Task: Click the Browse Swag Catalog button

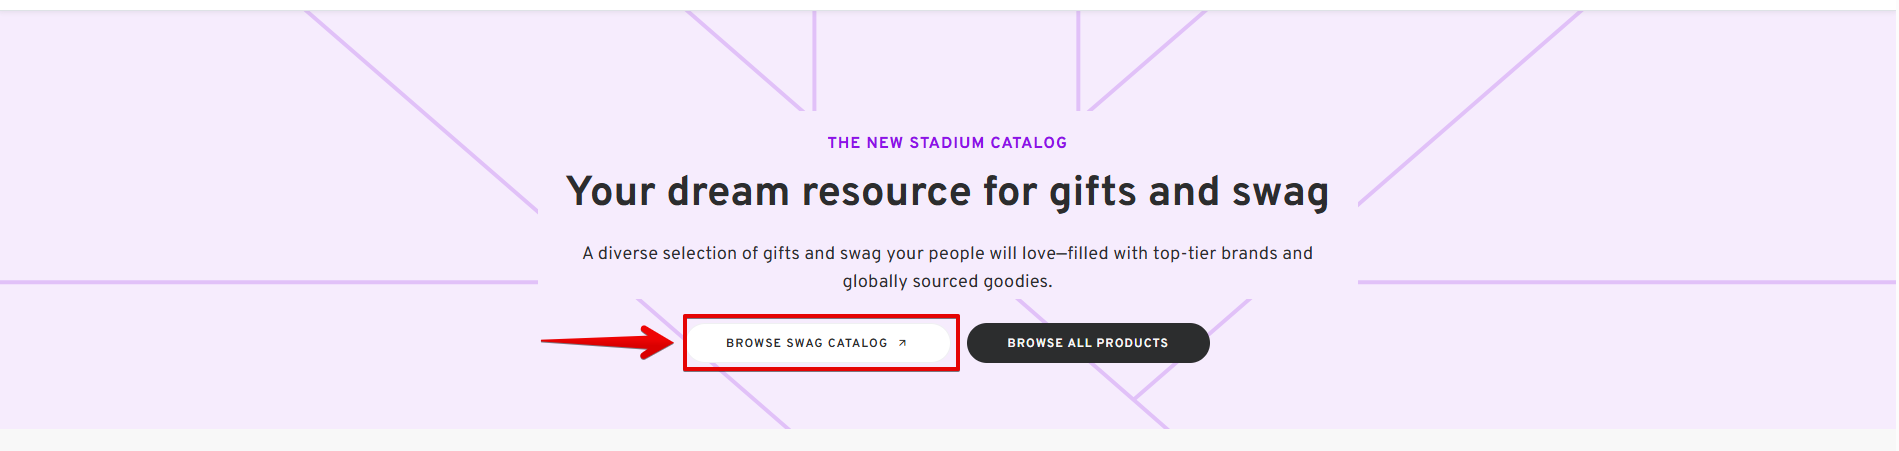Action: (819, 343)
